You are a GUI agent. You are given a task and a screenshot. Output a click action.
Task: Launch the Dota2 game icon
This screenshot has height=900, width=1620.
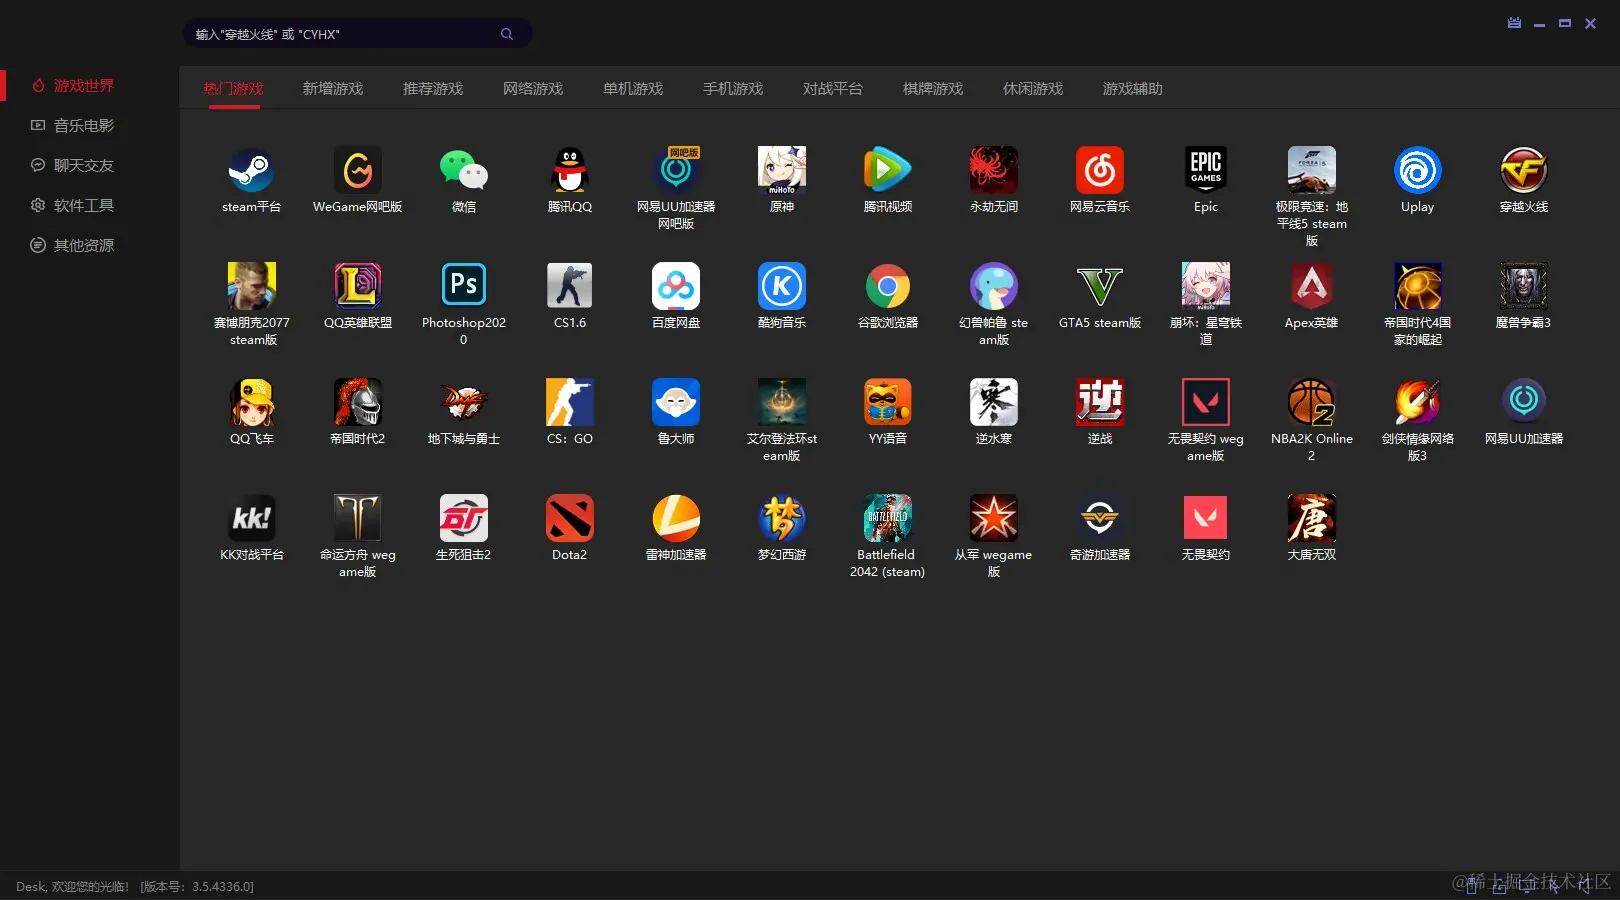569,519
